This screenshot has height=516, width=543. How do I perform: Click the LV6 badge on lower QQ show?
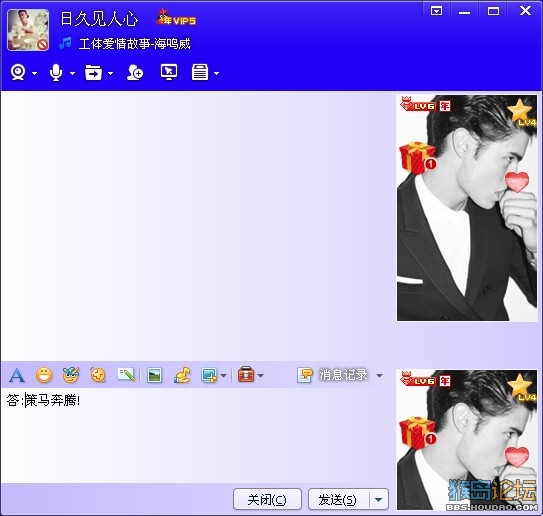pos(417,380)
